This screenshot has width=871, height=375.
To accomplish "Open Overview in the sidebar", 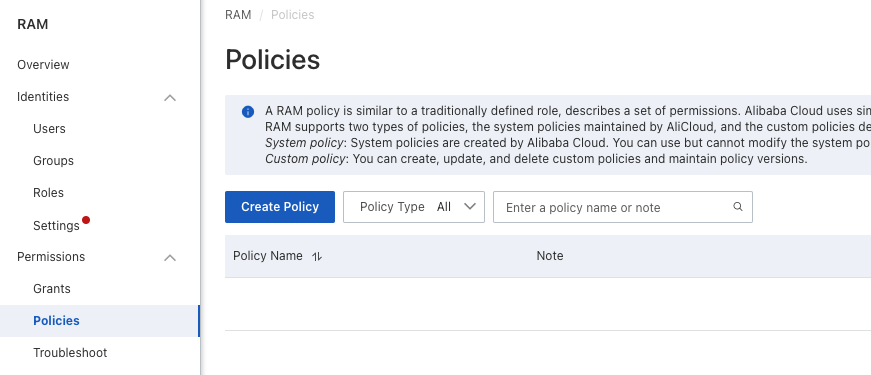I will point(43,64).
